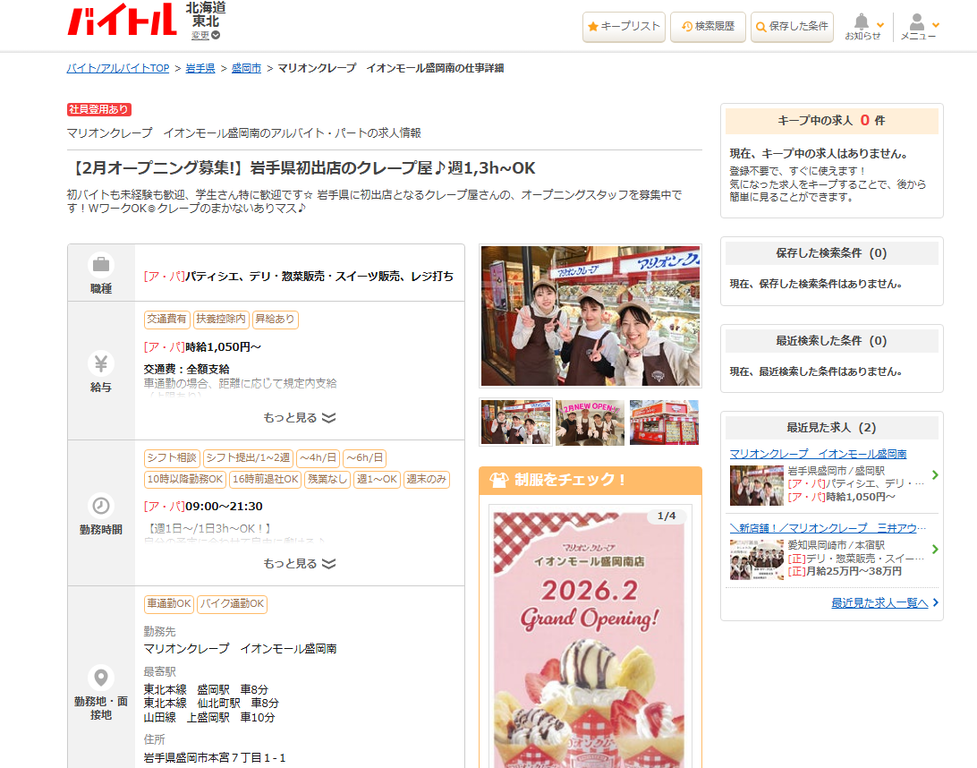Click the 残業なし tag
This screenshot has width=977, height=768.
(327, 480)
